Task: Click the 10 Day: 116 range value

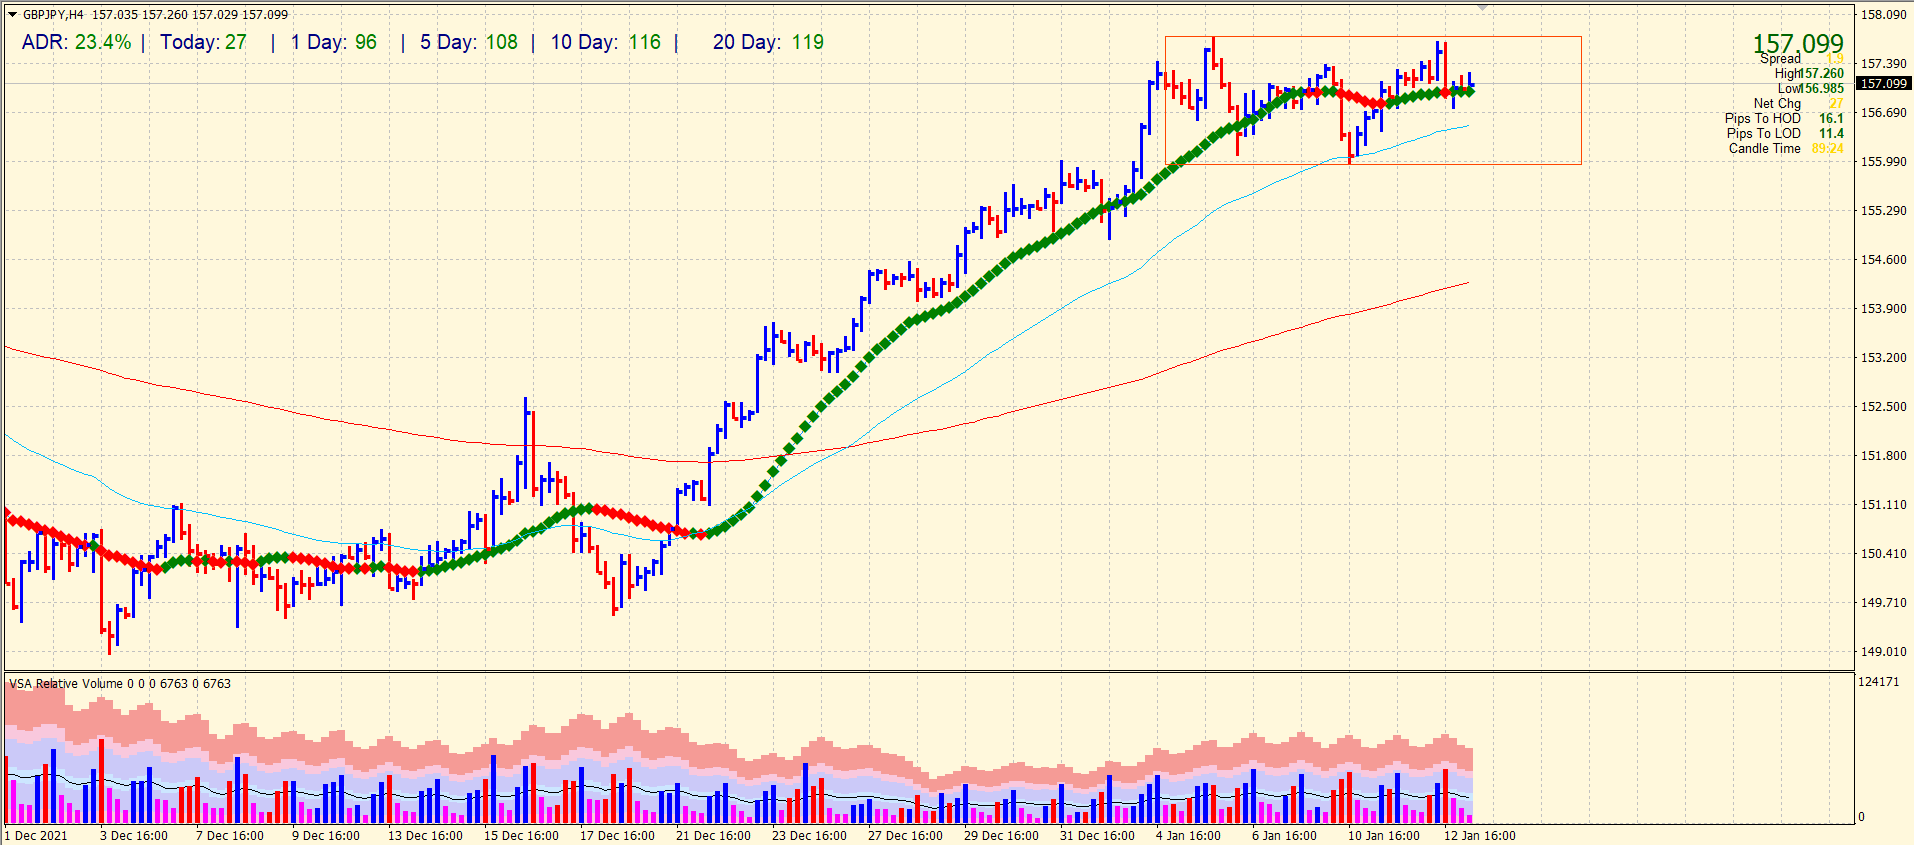Action: (x=606, y=42)
